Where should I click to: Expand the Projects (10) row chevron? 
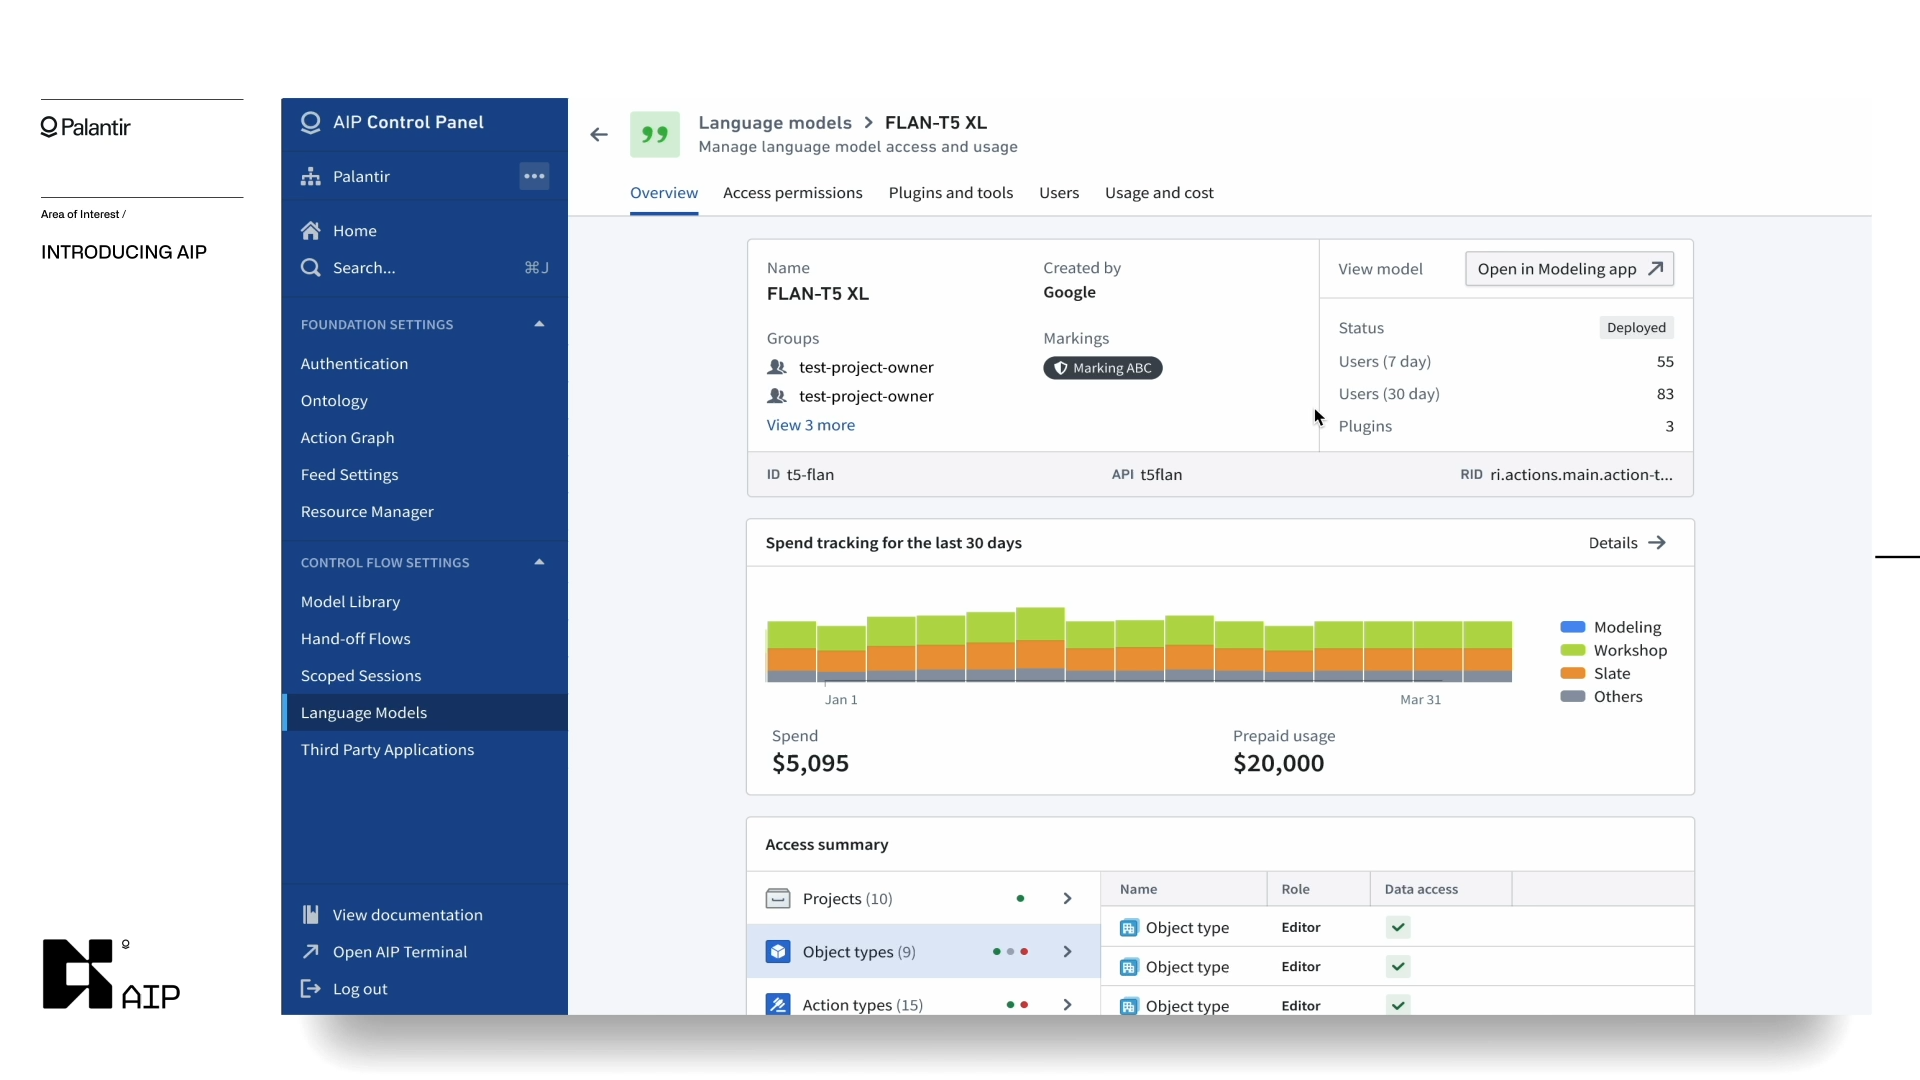click(x=1067, y=899)
